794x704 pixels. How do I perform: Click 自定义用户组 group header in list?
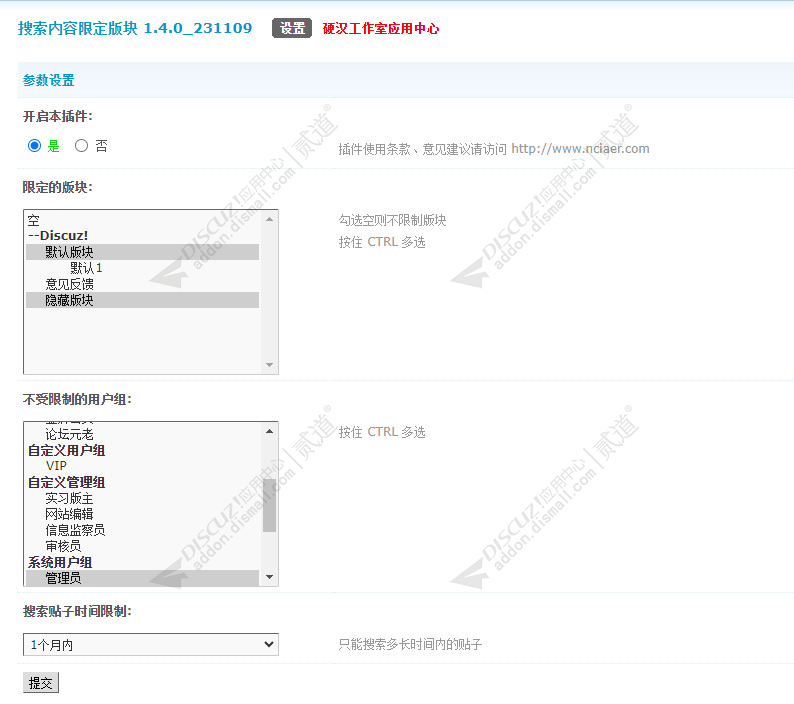click(142, 450)
